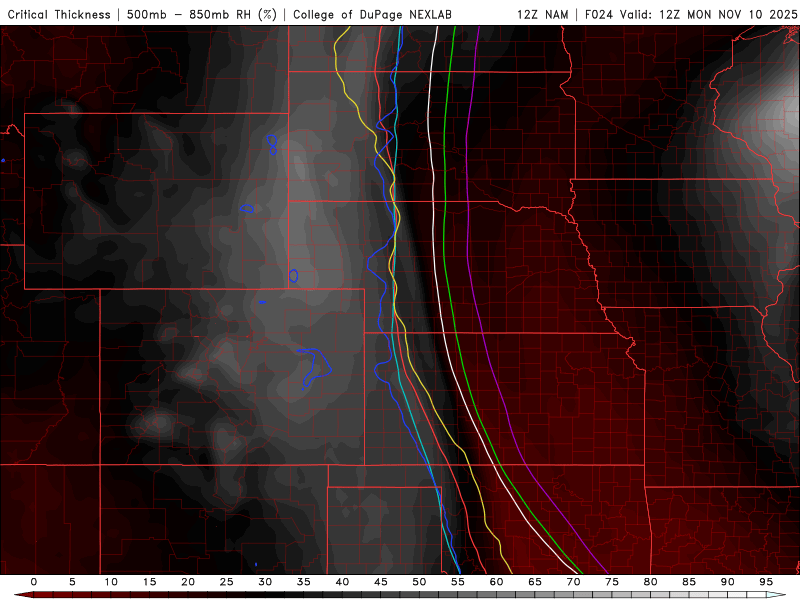Click the colorbar label "65"
Viewport: 800px width, 600px height.
535,582
